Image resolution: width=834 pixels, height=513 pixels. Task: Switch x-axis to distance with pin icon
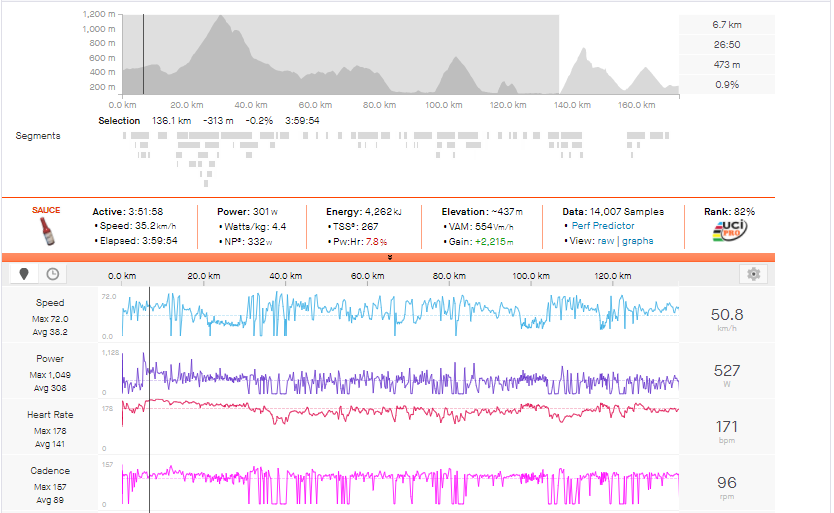tap(25, 274)
